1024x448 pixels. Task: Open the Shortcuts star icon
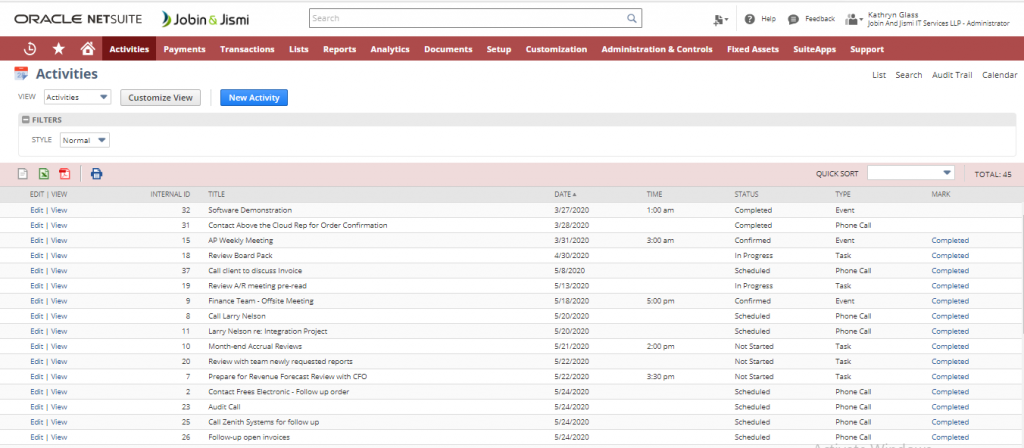(x=59, y=48)
